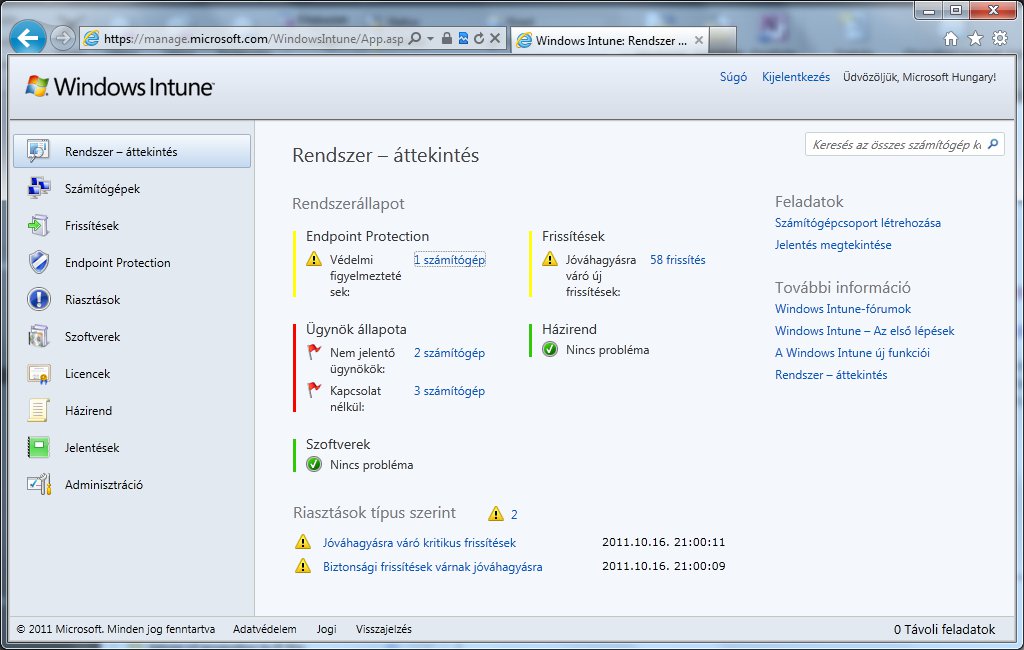Open Biztonsági frissítések várnak jóváhagyásra alert

(432, 567)
